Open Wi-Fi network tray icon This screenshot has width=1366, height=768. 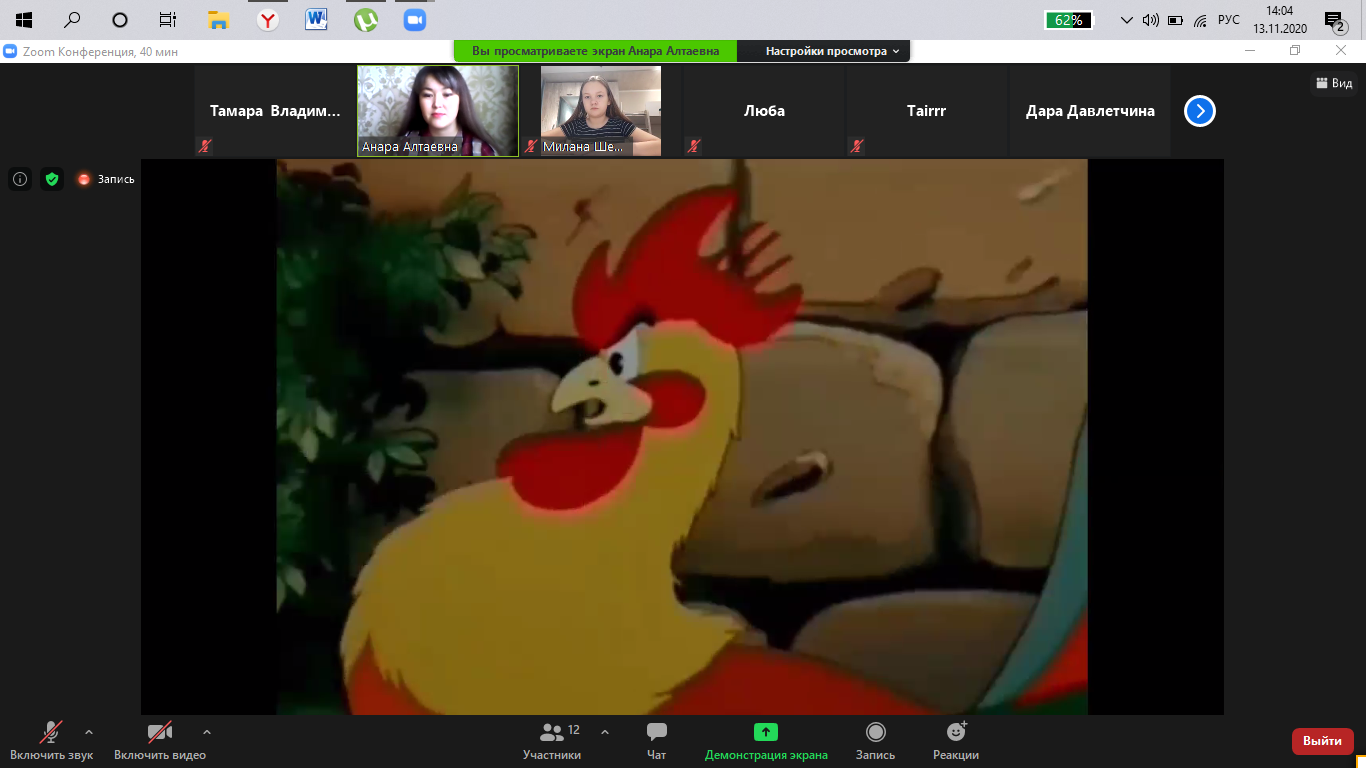click(x=1200, y=20)
